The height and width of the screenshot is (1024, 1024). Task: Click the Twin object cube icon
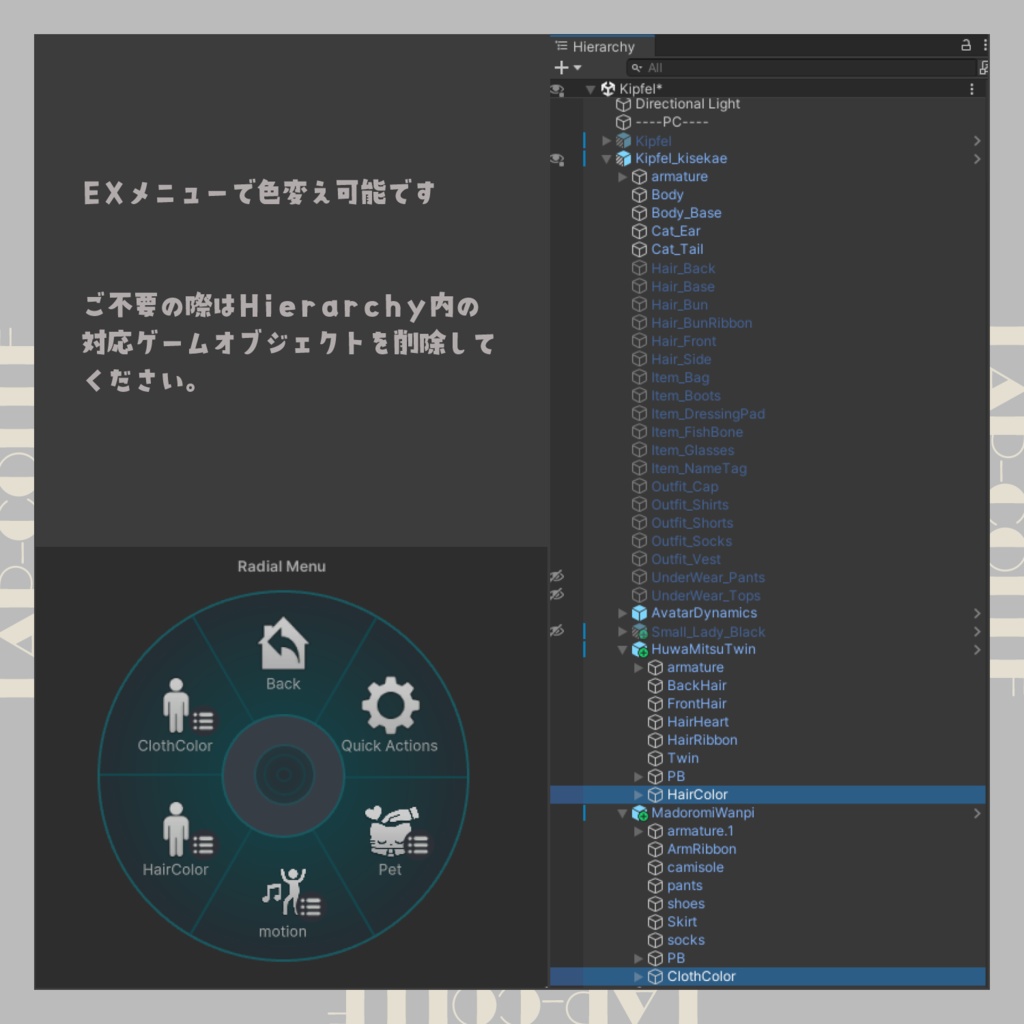click(655, 758)
